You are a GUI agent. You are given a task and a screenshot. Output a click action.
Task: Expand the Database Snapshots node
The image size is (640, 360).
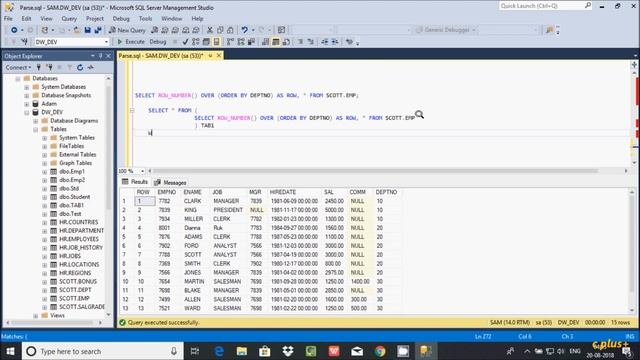click(27, 96)
